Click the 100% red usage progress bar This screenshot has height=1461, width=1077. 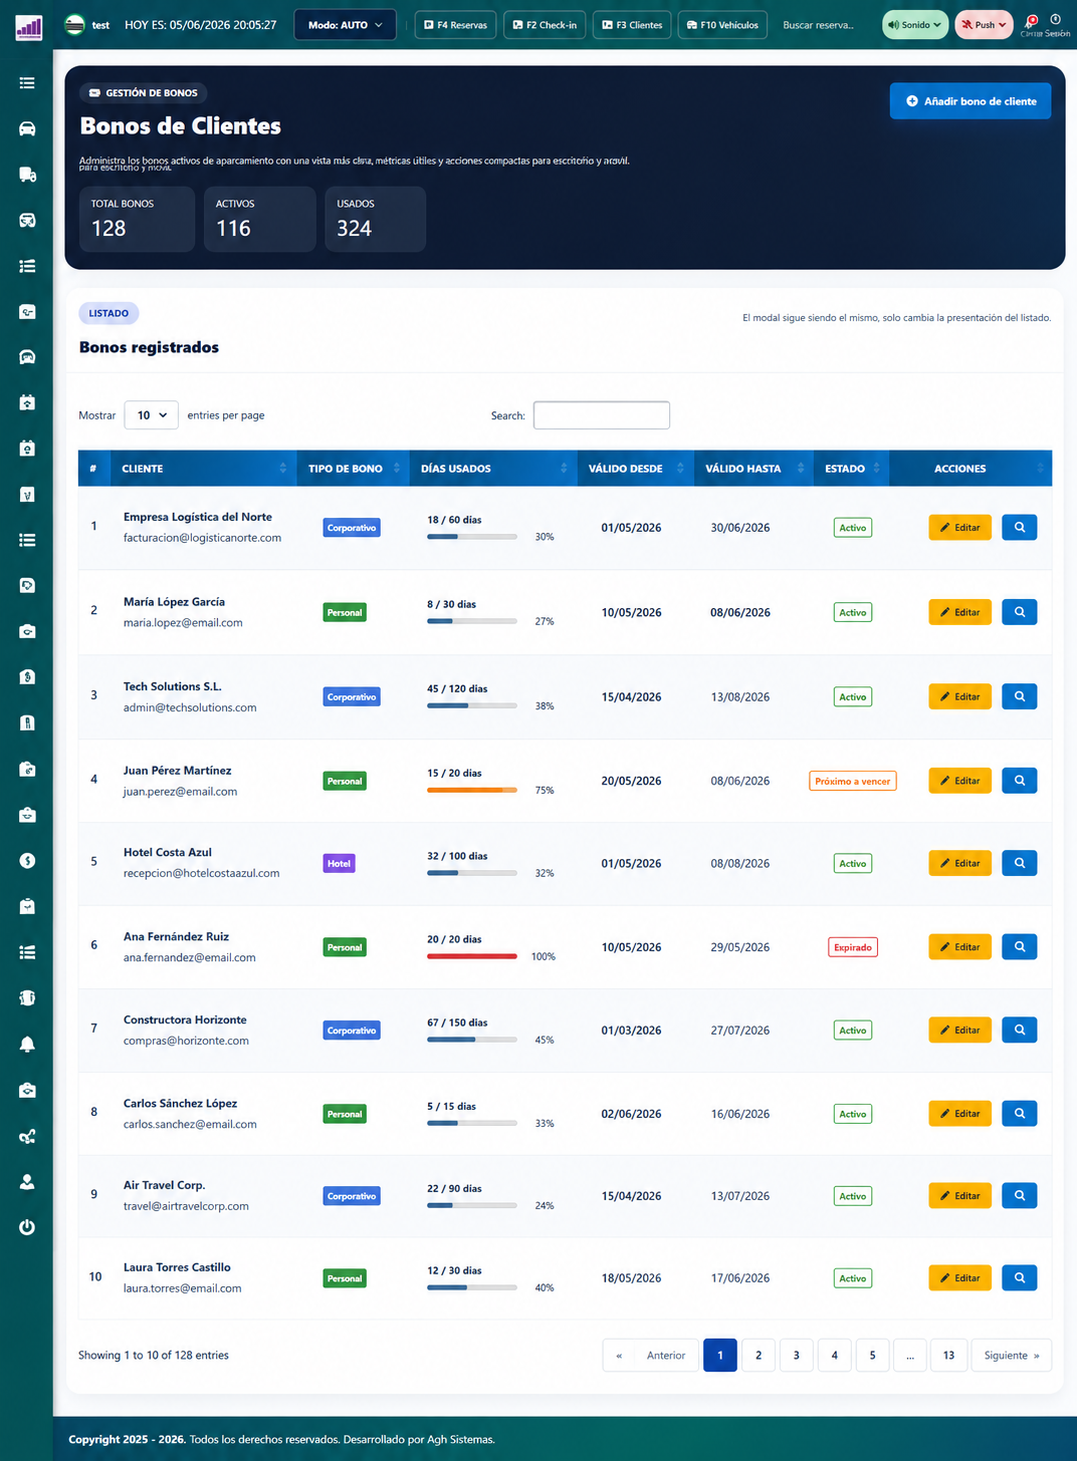click(x=472, y=956)
